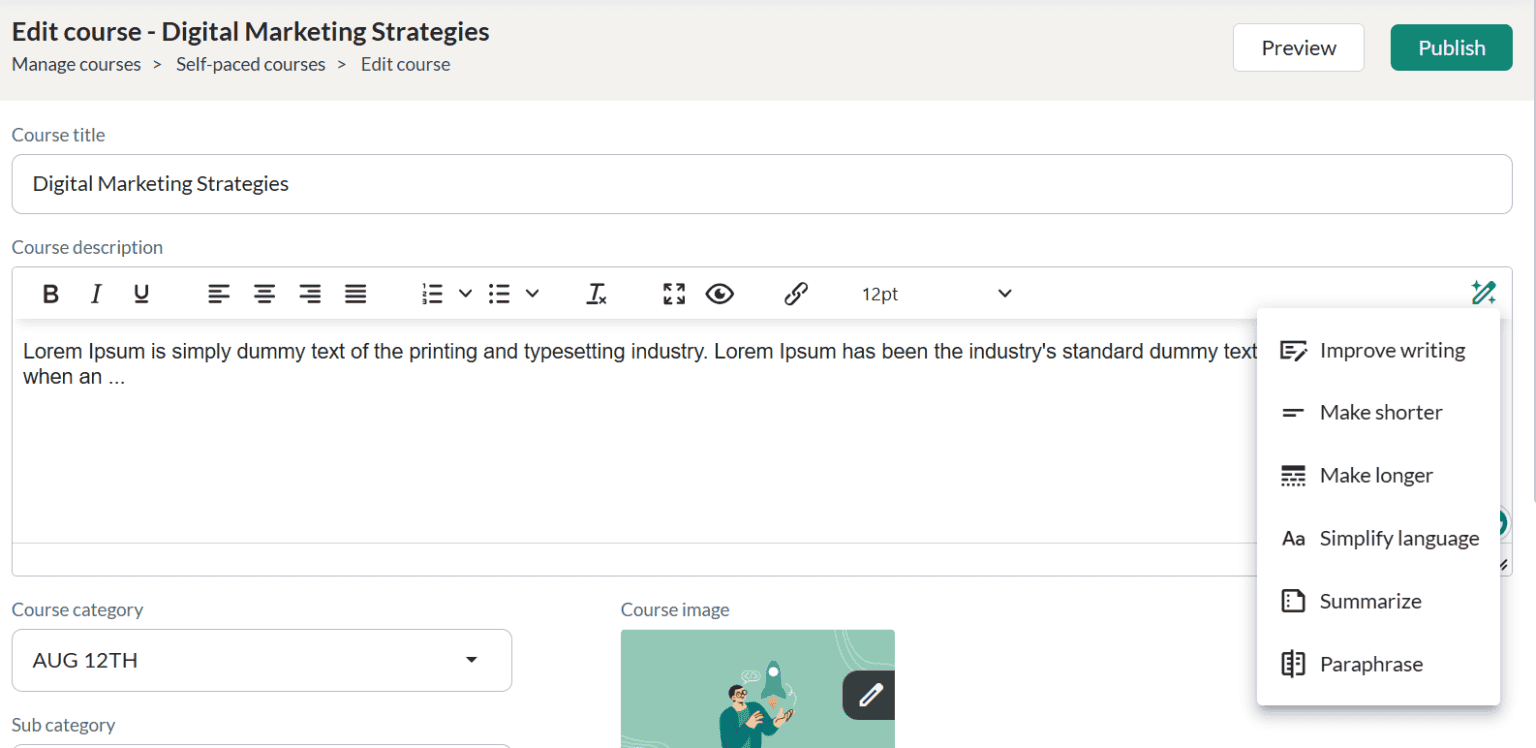Viewport: 1536px width, 748px height.
Task: Choose Summarize in the AI options menu
Action: click(x=1371, y=601)
